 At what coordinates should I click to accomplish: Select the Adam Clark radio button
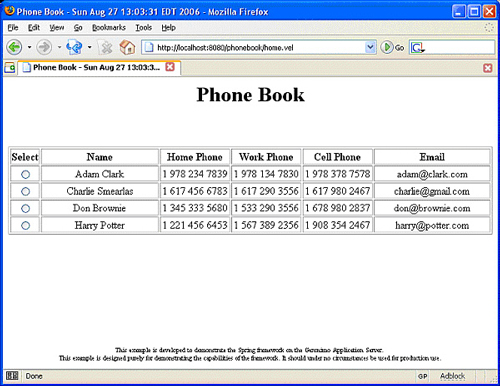(x=25, y=174)
